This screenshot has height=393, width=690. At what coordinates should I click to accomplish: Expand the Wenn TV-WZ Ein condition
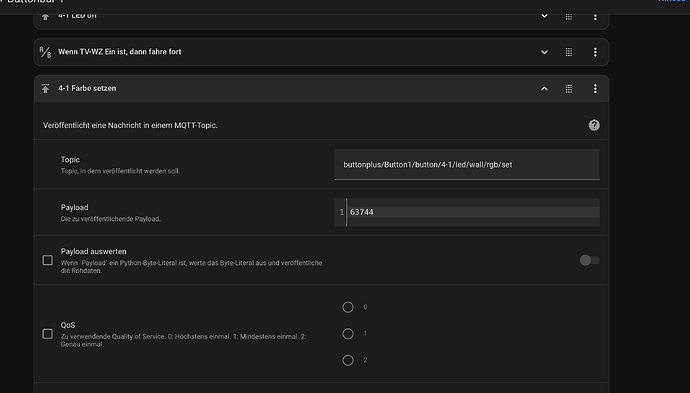[544, 52]
